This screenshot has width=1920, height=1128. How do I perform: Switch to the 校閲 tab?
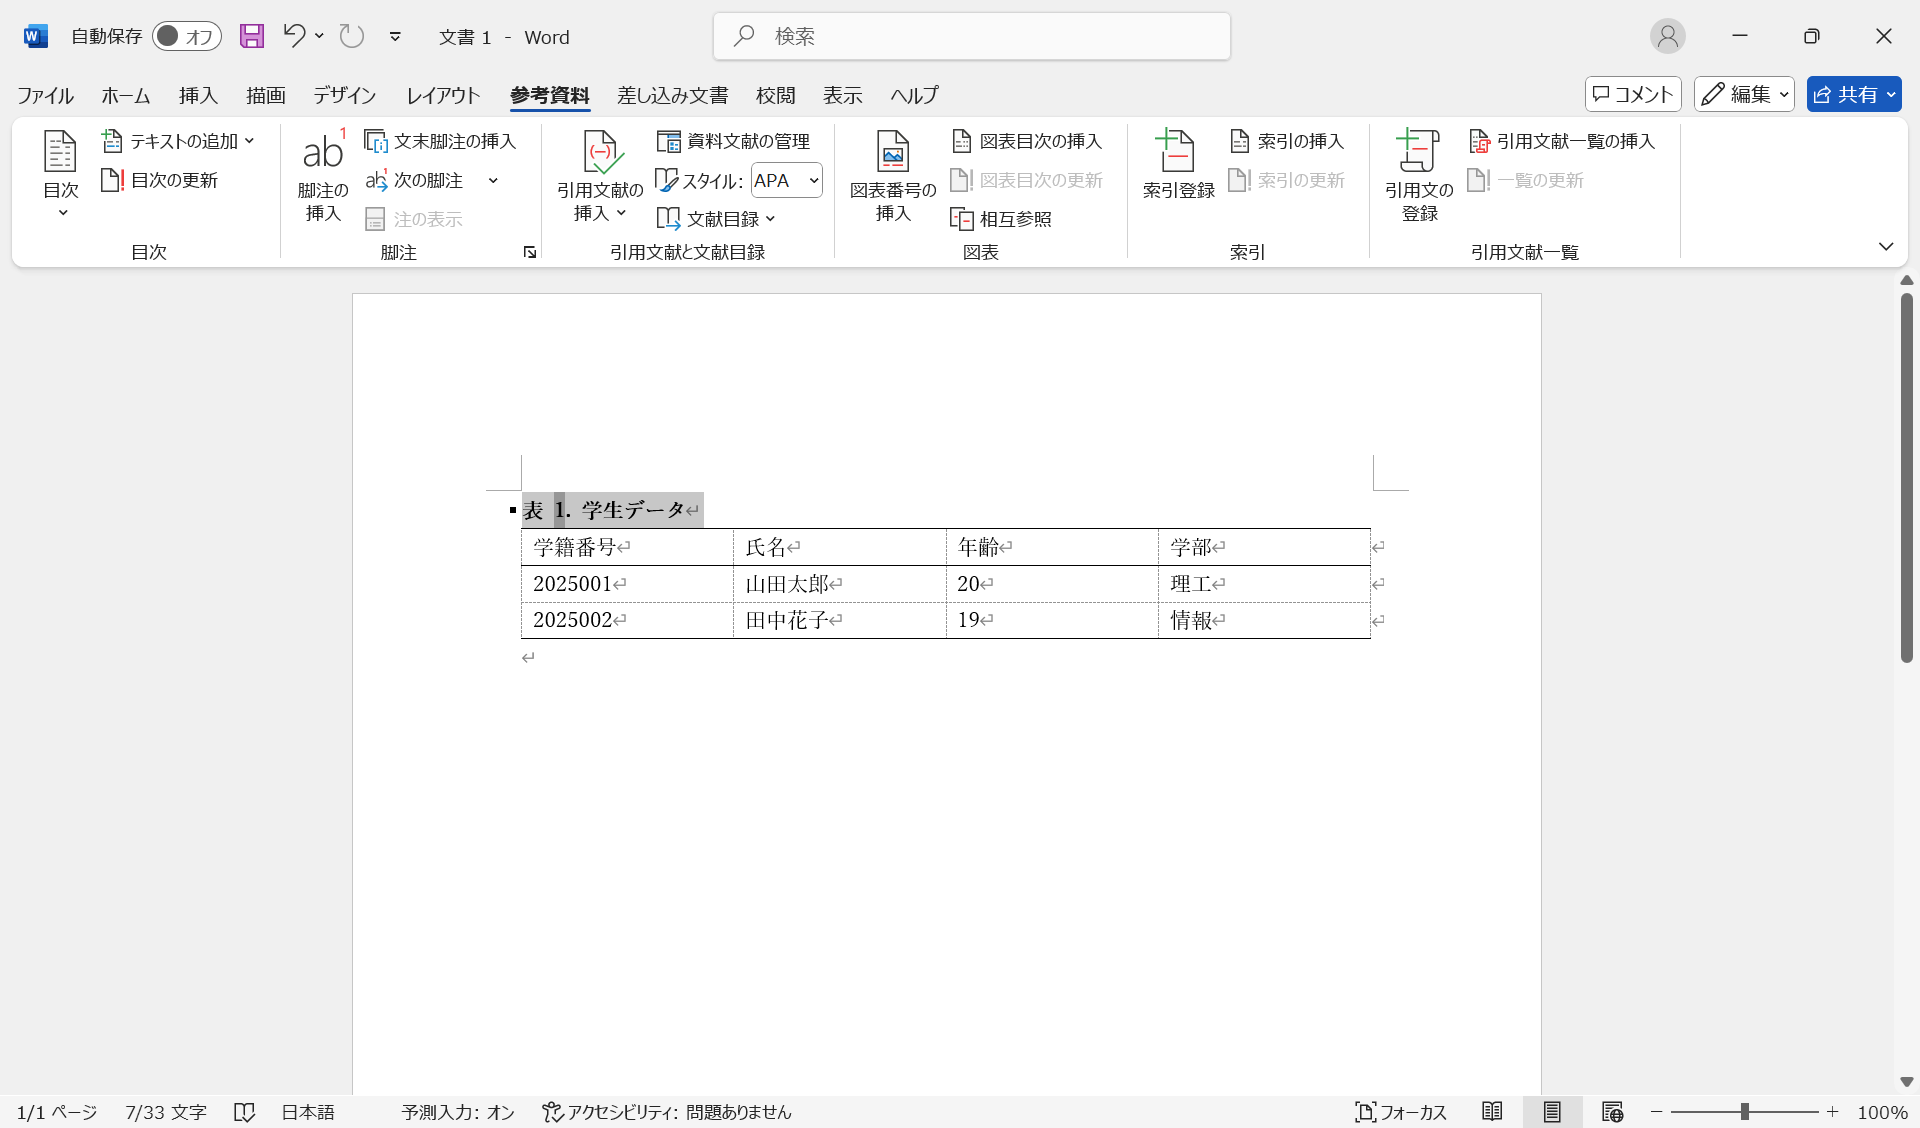click(776, 95)
